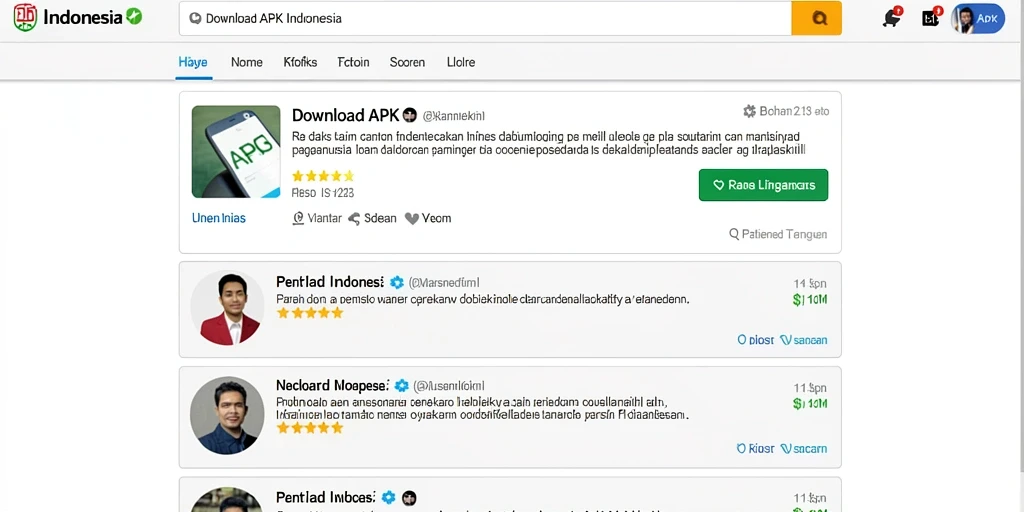
Task: Click the blue verified badge on Necloard Moapesei
Action: (402, 386)
